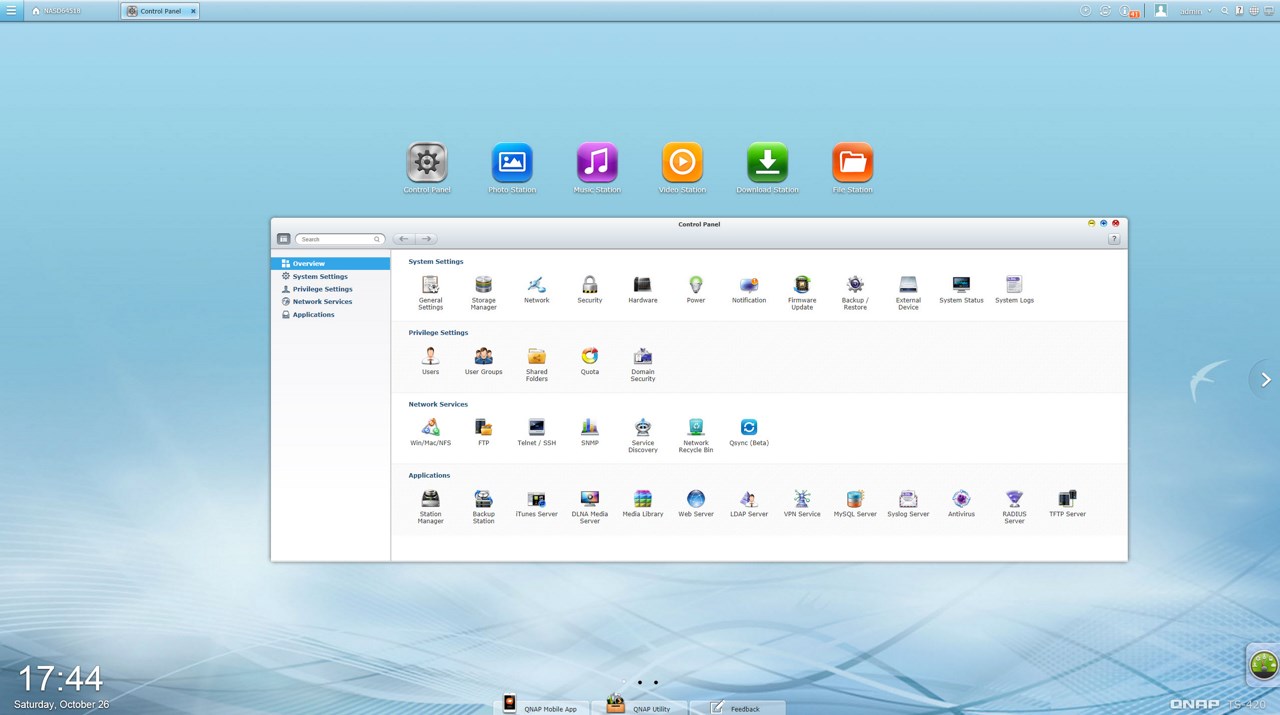Open QNAP Utility link
Screen dimensions: 1280x715
coord(640,706)
